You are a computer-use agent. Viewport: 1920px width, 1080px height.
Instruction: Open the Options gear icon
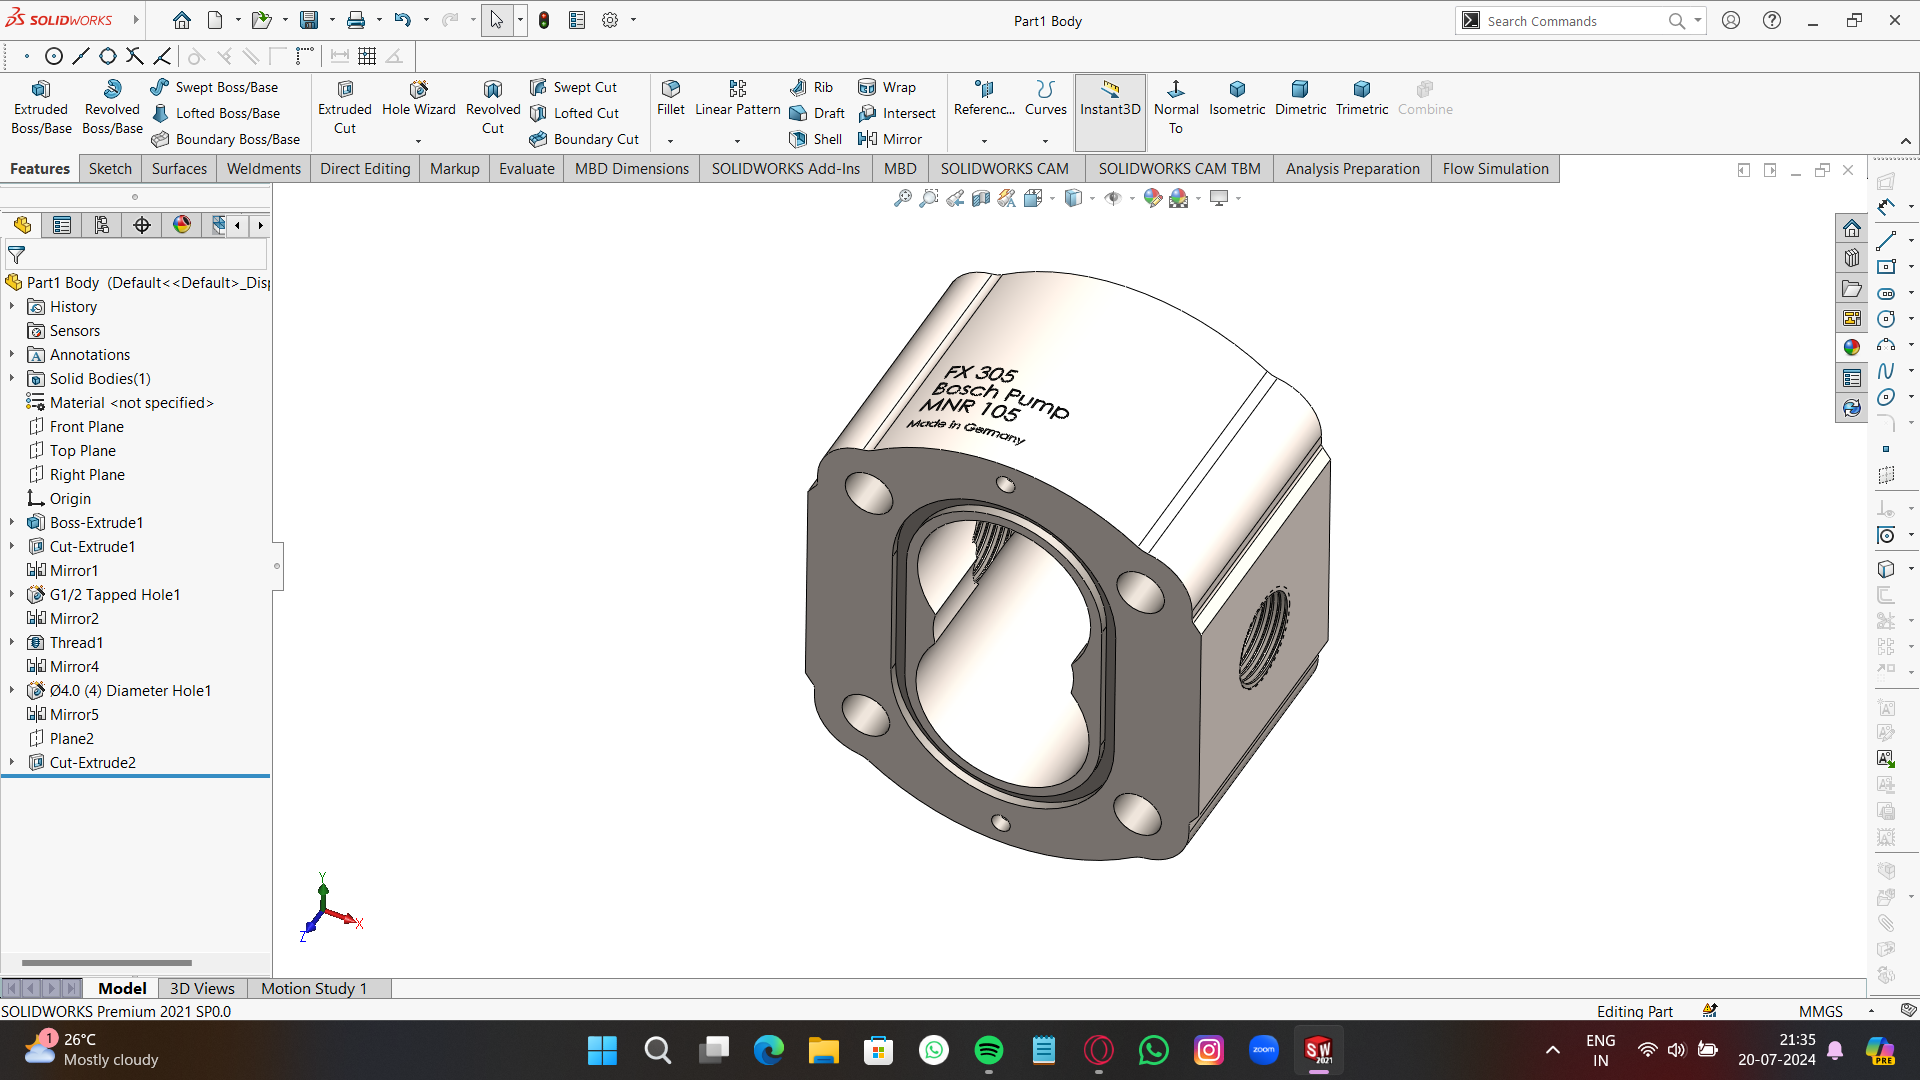coord(610,20)
